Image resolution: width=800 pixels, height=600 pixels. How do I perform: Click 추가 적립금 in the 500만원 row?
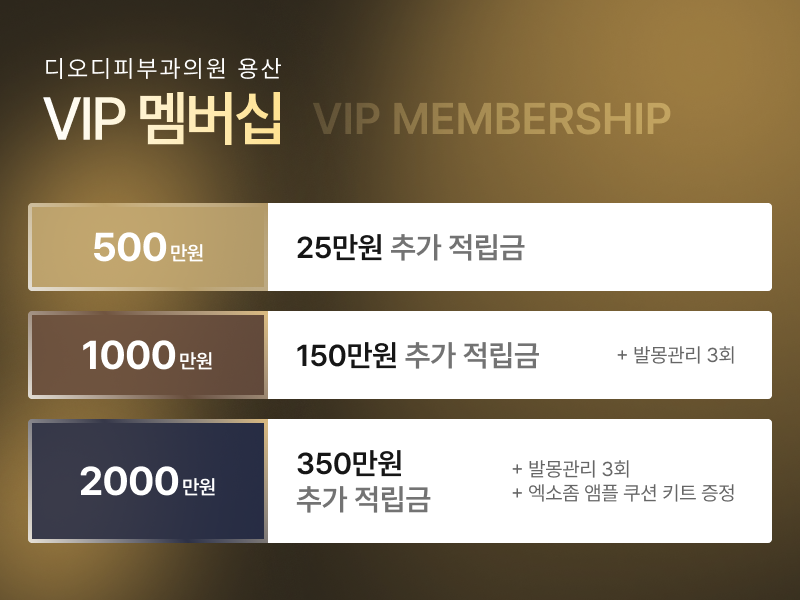click(457, 248)
